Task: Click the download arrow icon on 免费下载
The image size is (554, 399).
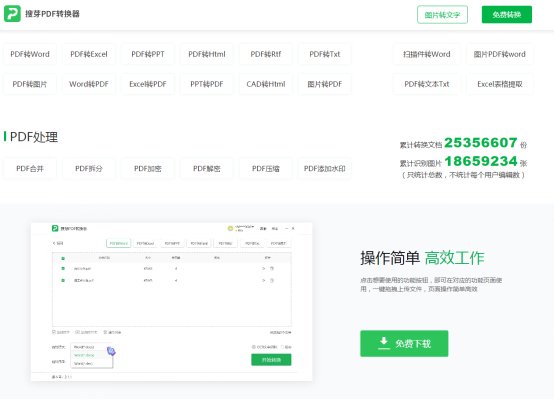Action: pos(384,343)
